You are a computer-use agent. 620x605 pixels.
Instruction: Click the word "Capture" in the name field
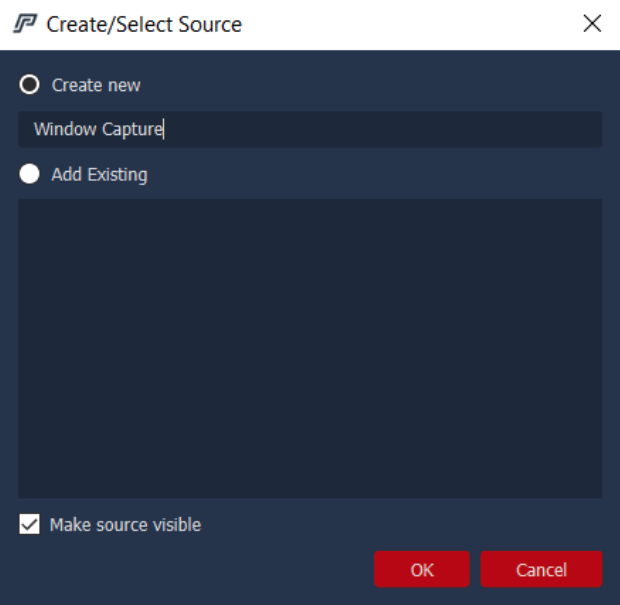point(133,129)
